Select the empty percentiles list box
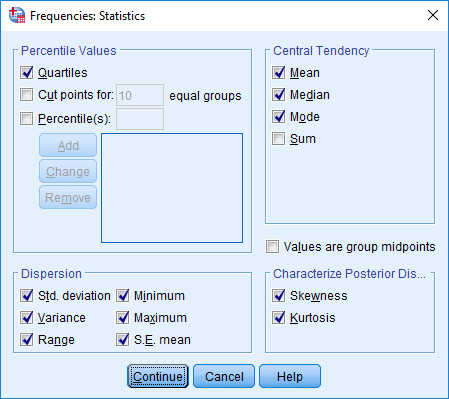Viewport: 449px width, 399px height. point(172,188)
